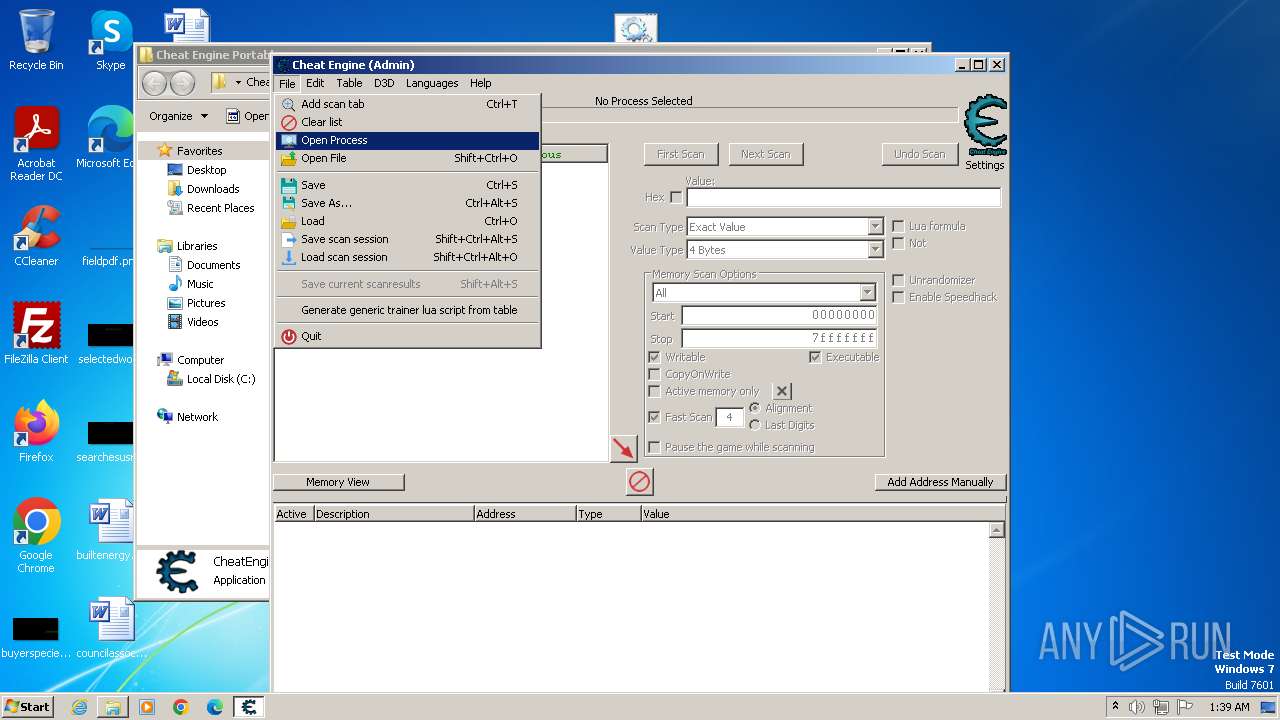Image resolution: width=1280 pixels, height=720 pixels.
Task: Select Last Digits radio button
Action: click(x=755, y=425)
